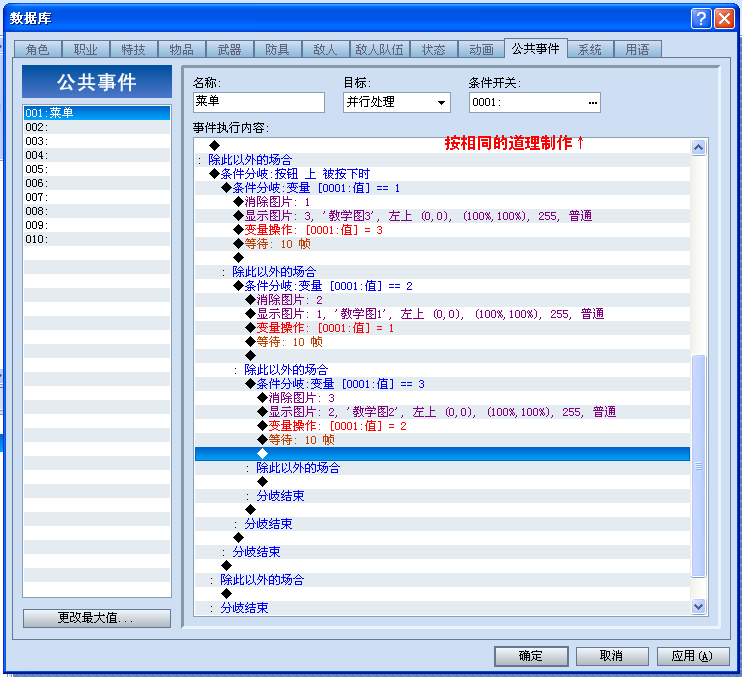Click scrollbar up arrow in event list
Image resolution: width=742 pixels, height=677 pixels.
point(698,148)
